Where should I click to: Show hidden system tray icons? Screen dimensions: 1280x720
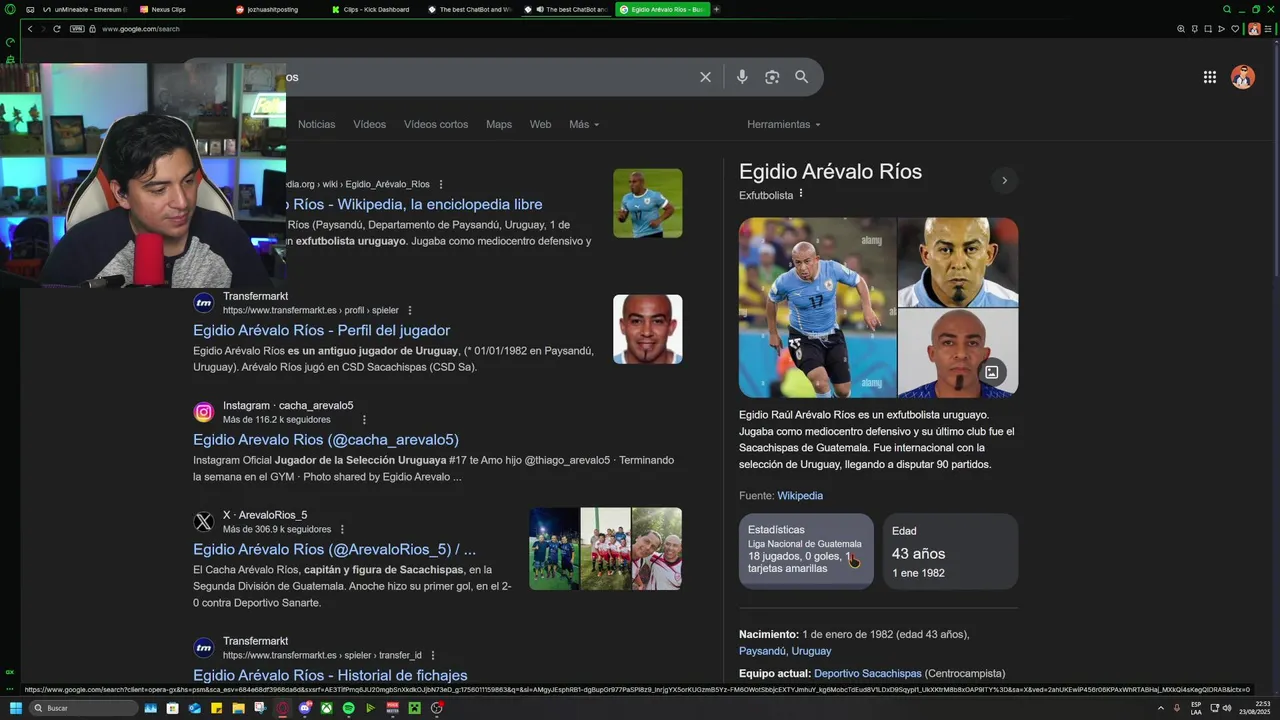(x=1161, y=708)
